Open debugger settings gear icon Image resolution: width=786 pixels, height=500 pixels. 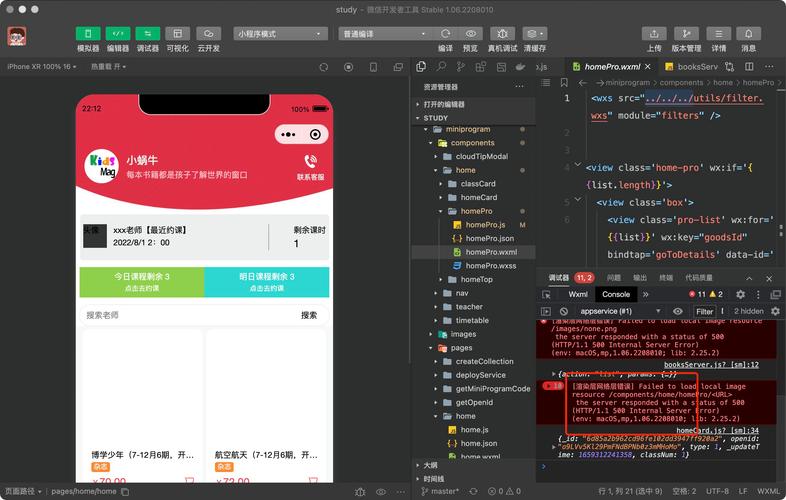pyautogui.click(x=740, y=294)
